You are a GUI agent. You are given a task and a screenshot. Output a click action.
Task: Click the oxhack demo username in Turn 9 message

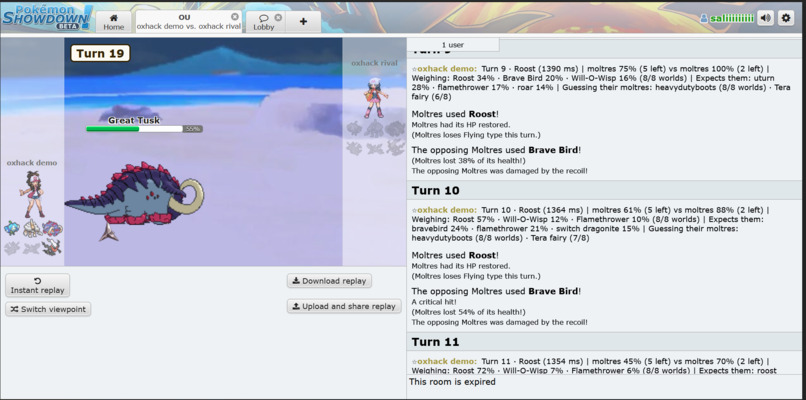pos(447,68)
